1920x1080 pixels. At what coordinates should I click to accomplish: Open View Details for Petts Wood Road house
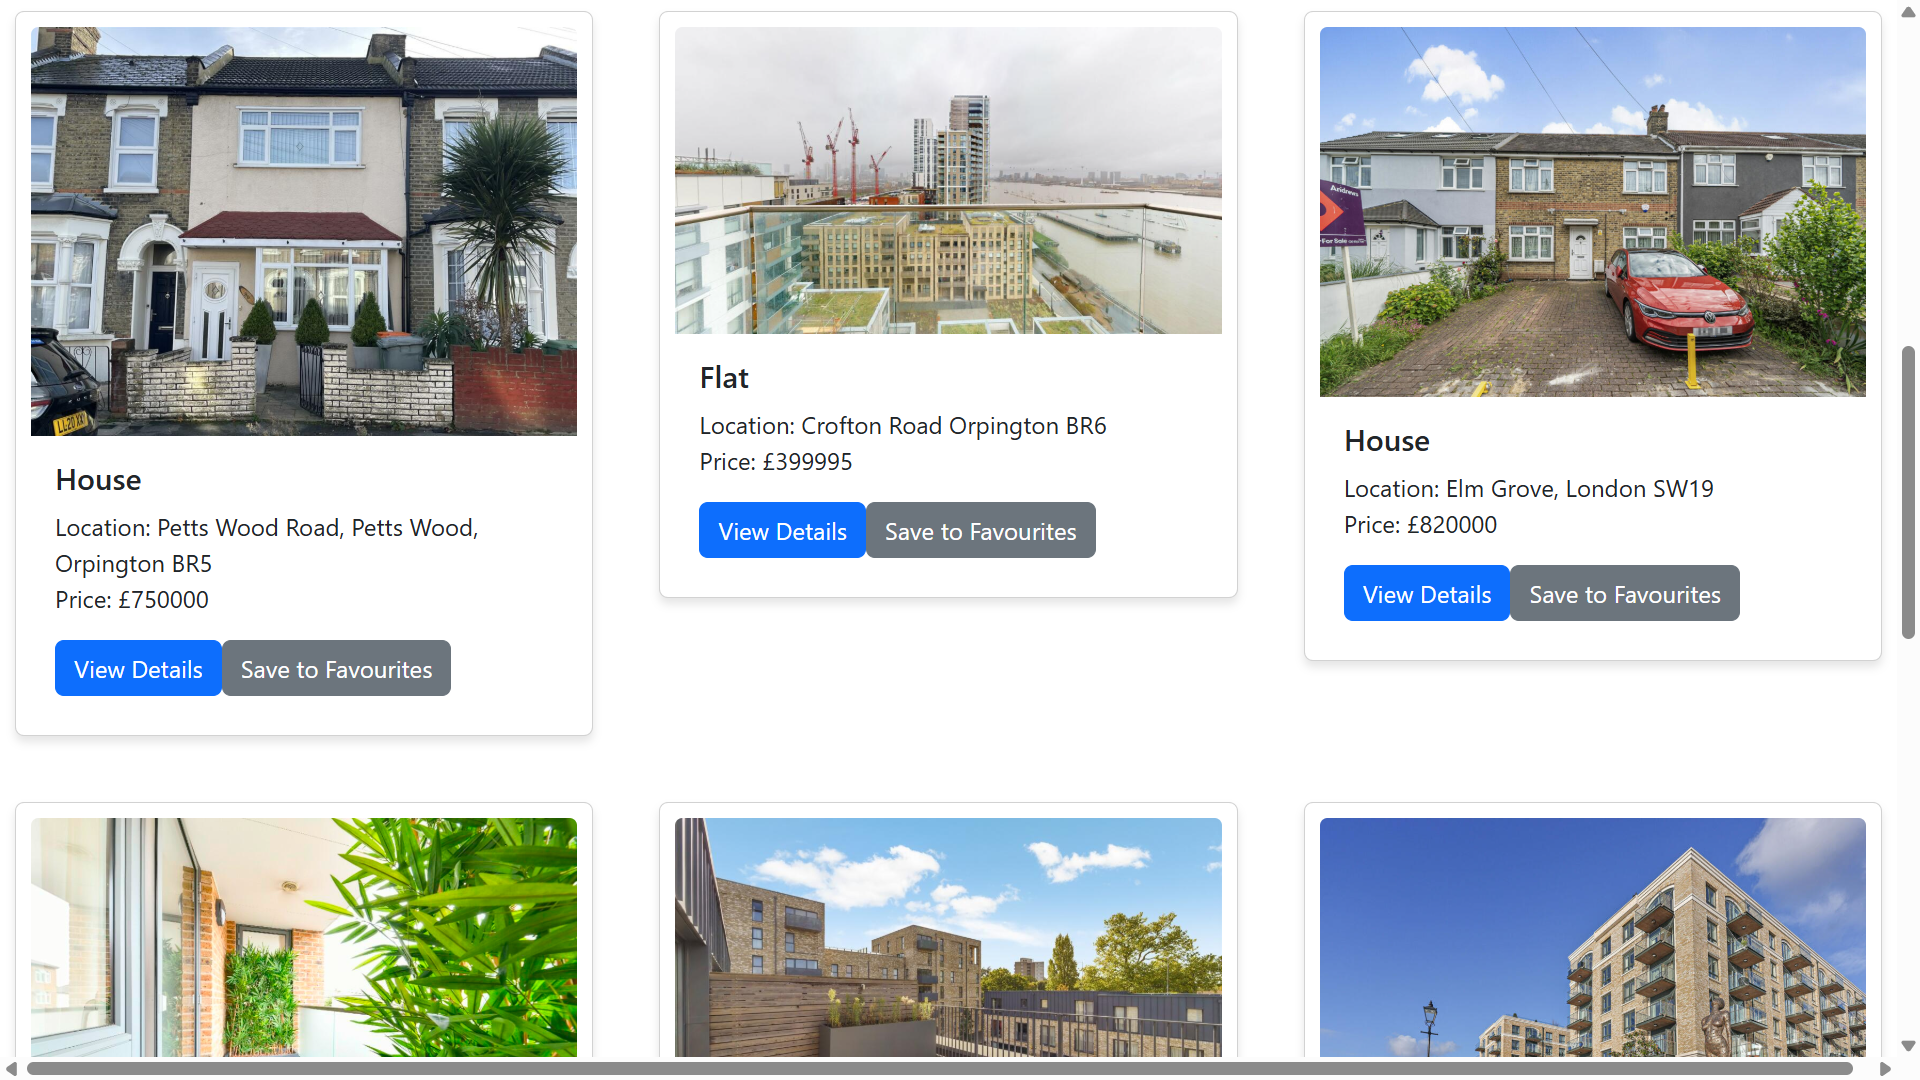coord(138,668)
